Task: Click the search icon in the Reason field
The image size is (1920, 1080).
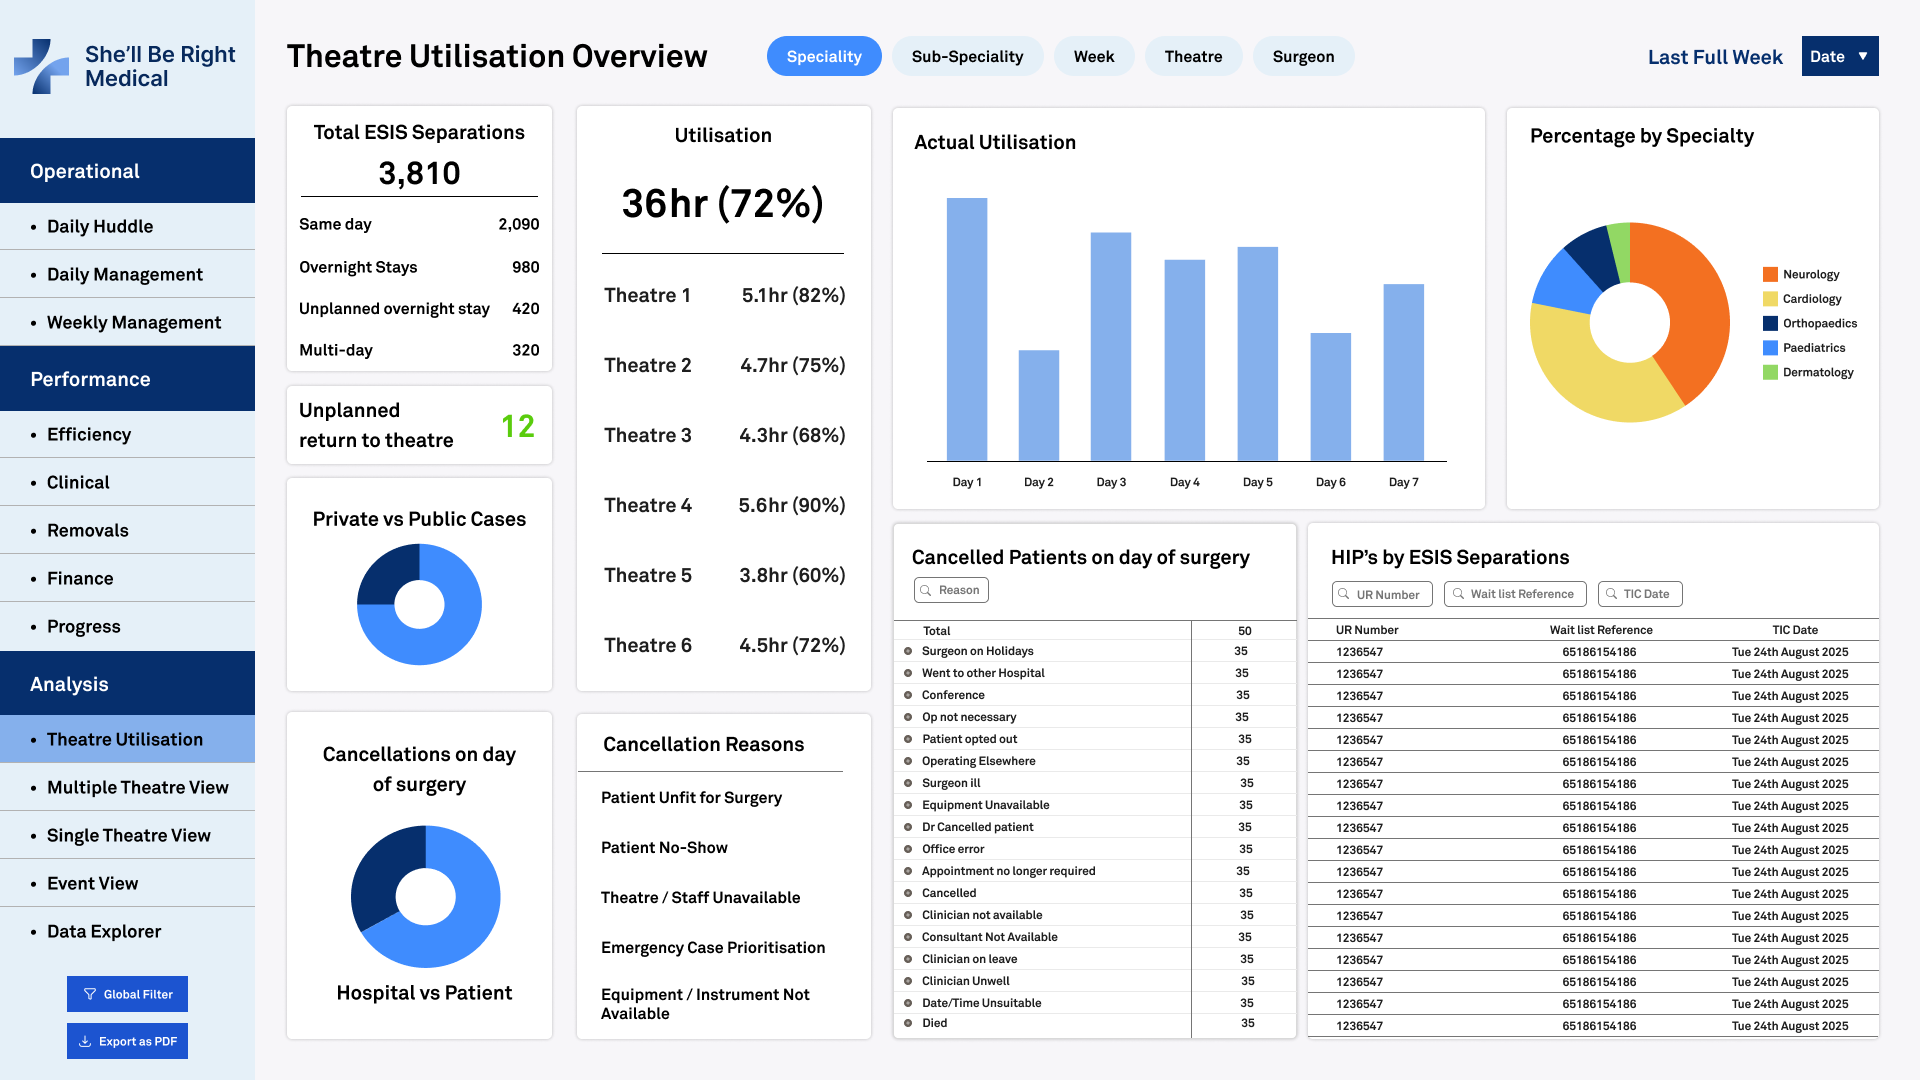Action: pyautogui.click(x=926, y=590)
